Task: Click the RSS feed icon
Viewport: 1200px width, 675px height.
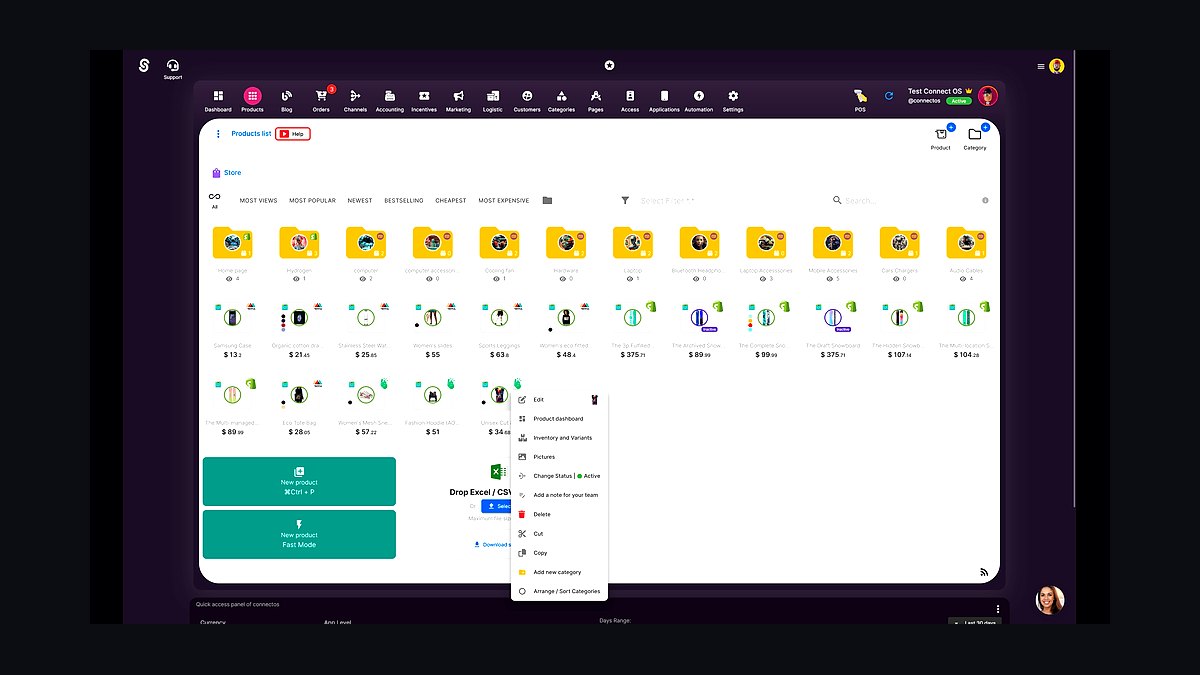Action: tap(984, 572)
